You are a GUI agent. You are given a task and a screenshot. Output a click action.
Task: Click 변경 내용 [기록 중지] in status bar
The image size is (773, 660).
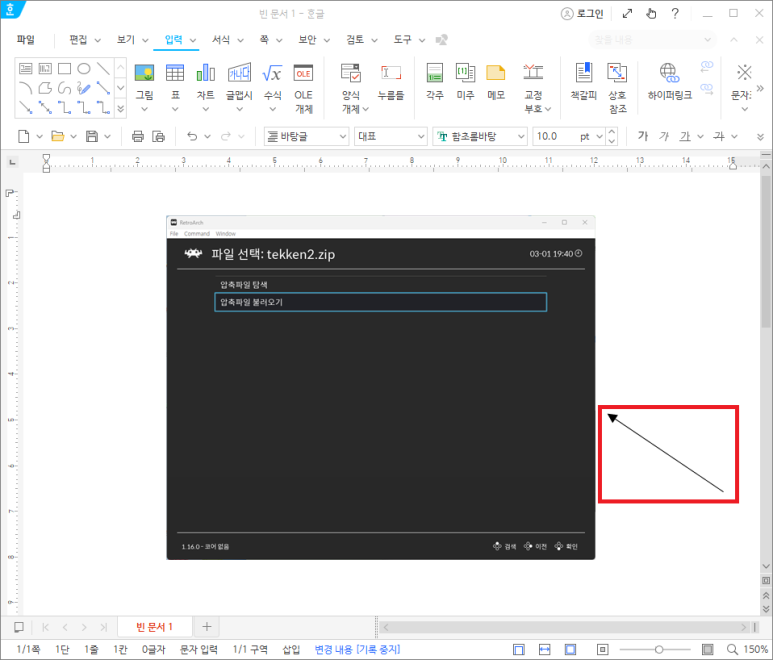(x=357, y=649)
